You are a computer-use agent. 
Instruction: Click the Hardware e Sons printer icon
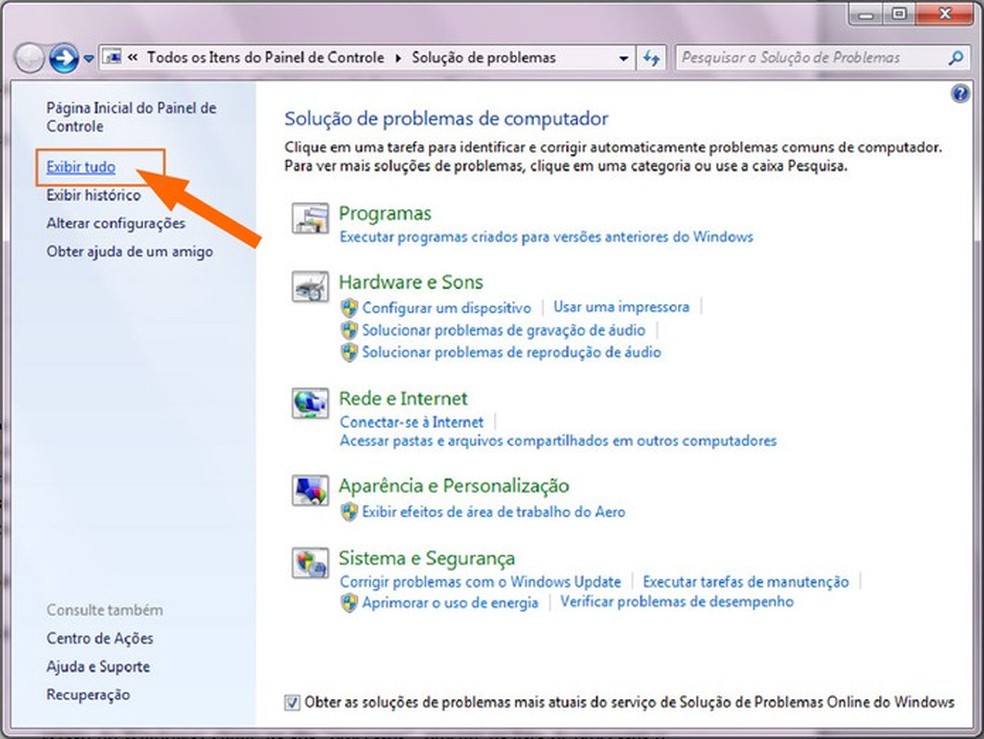coord(310,287)
